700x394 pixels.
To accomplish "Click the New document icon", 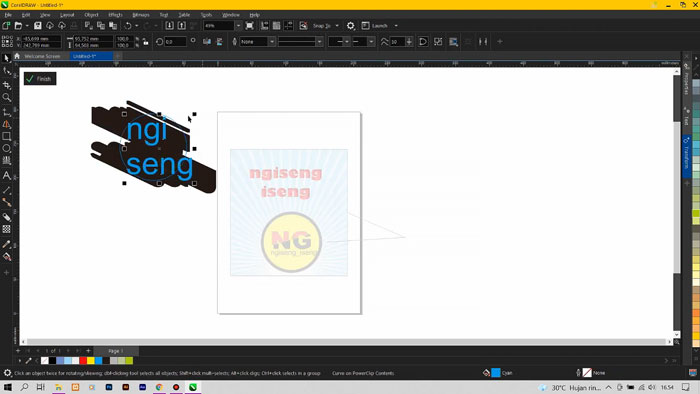I will click(x=6, y=26).
